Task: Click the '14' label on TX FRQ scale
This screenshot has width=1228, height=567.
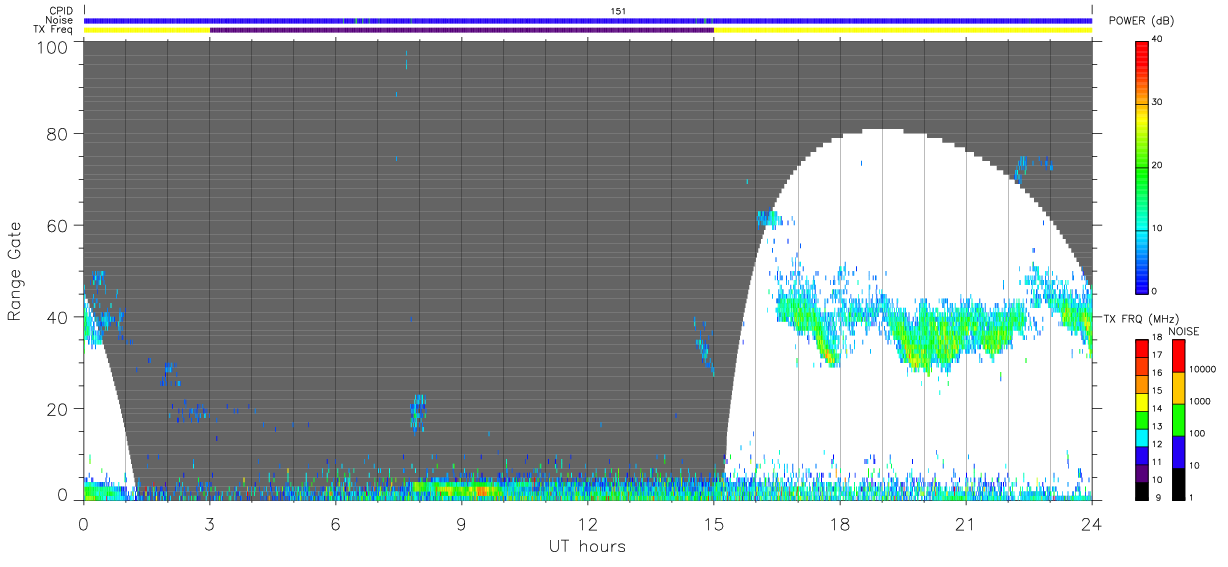Action: (x=1157, y=408)
